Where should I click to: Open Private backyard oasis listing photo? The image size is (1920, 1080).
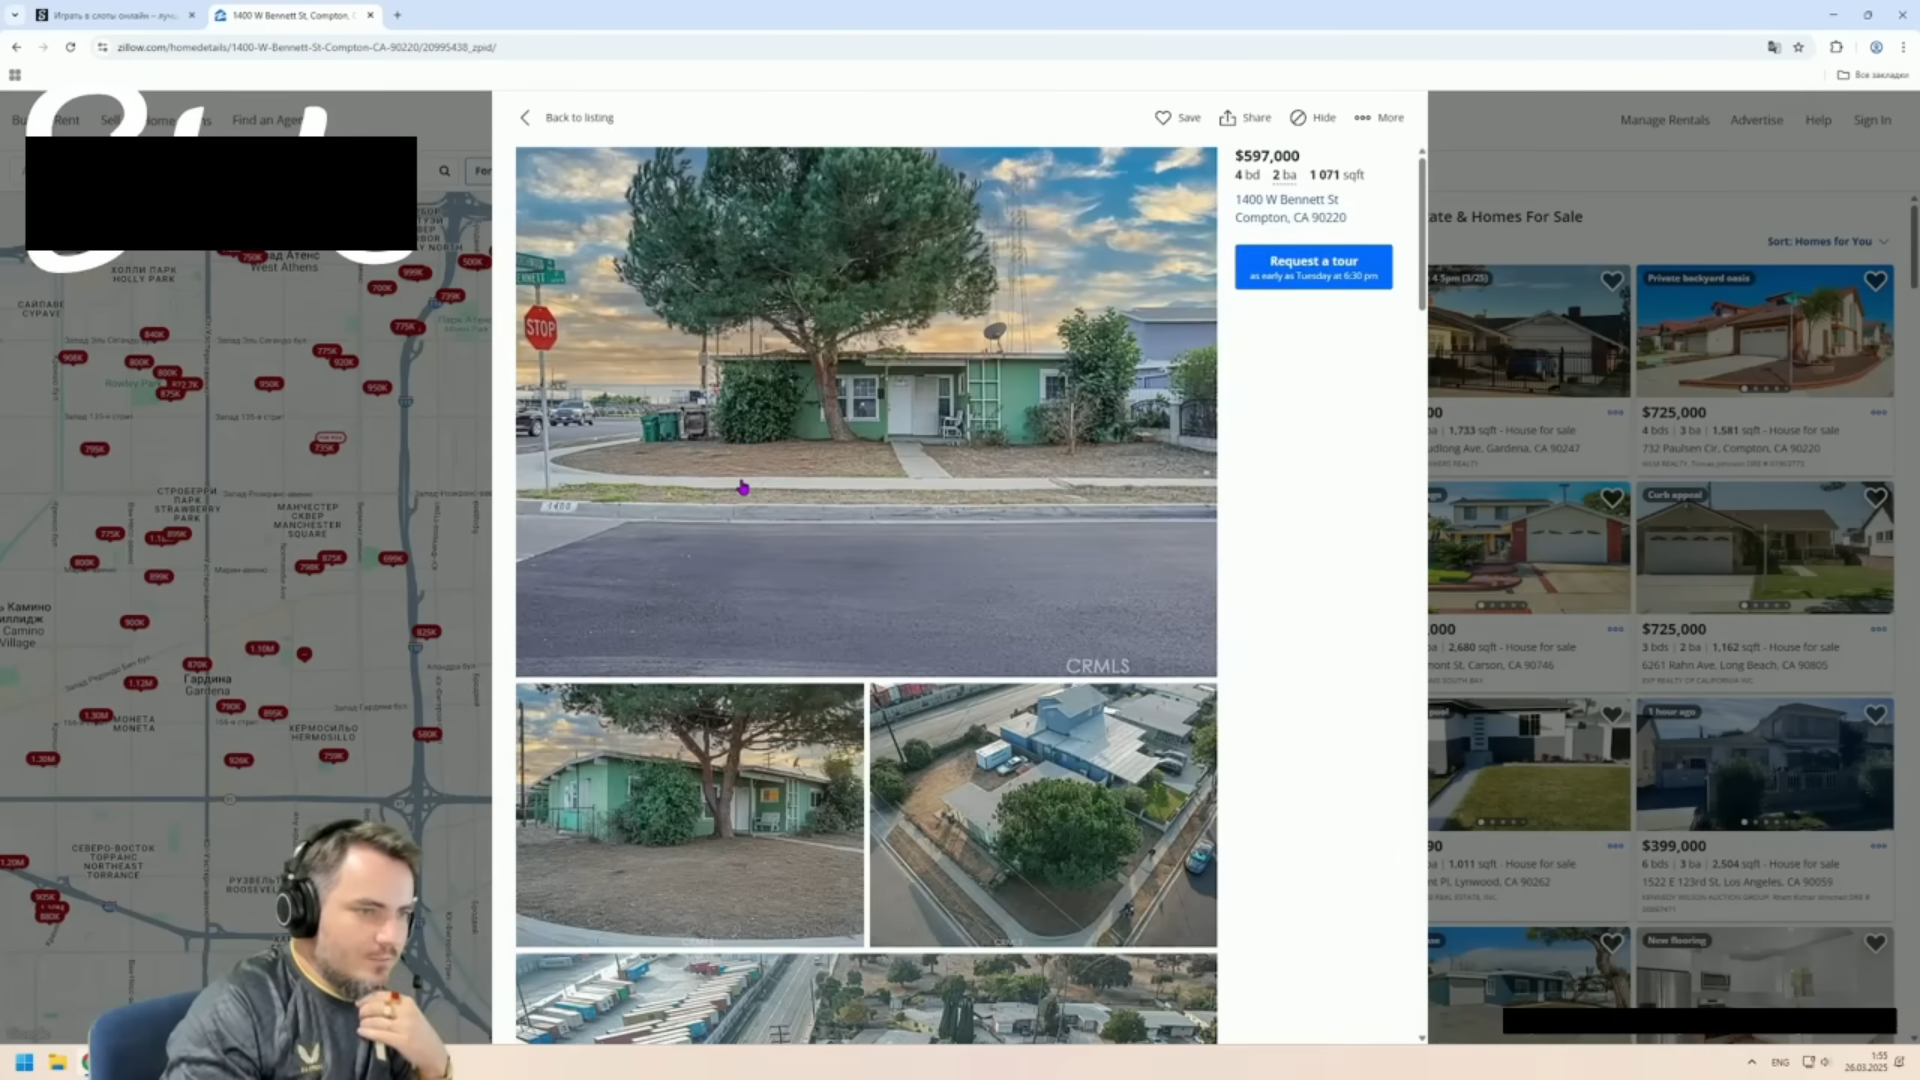point(1764,331)
